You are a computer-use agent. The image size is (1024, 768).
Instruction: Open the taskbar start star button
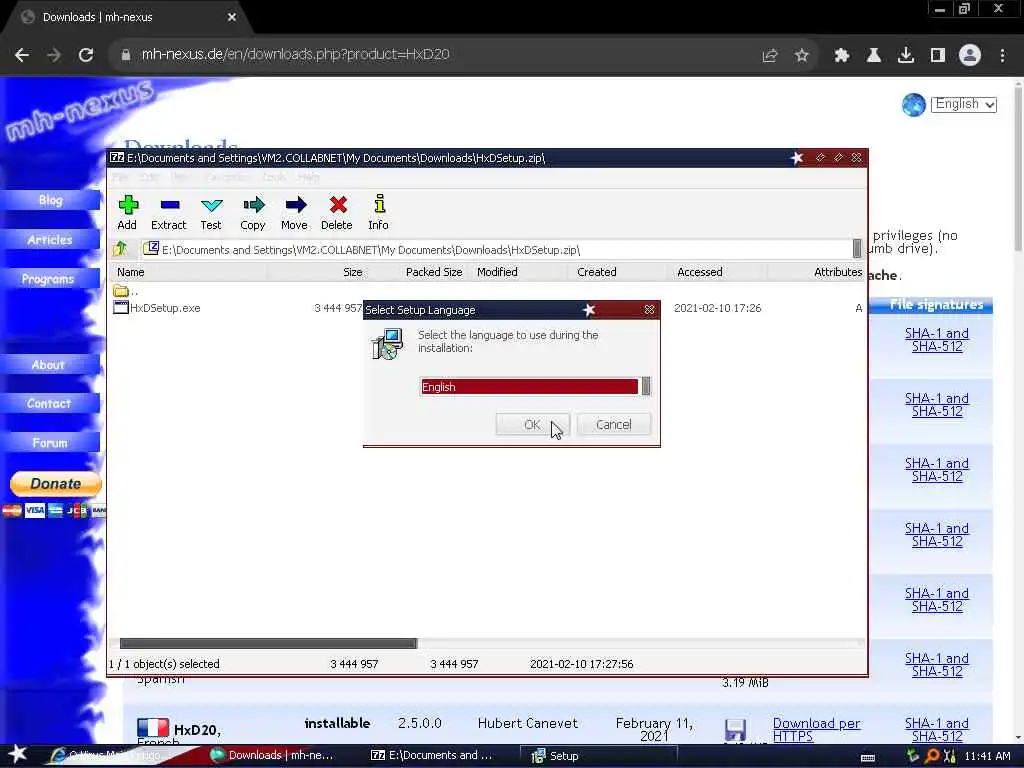[x=18, y=754]
